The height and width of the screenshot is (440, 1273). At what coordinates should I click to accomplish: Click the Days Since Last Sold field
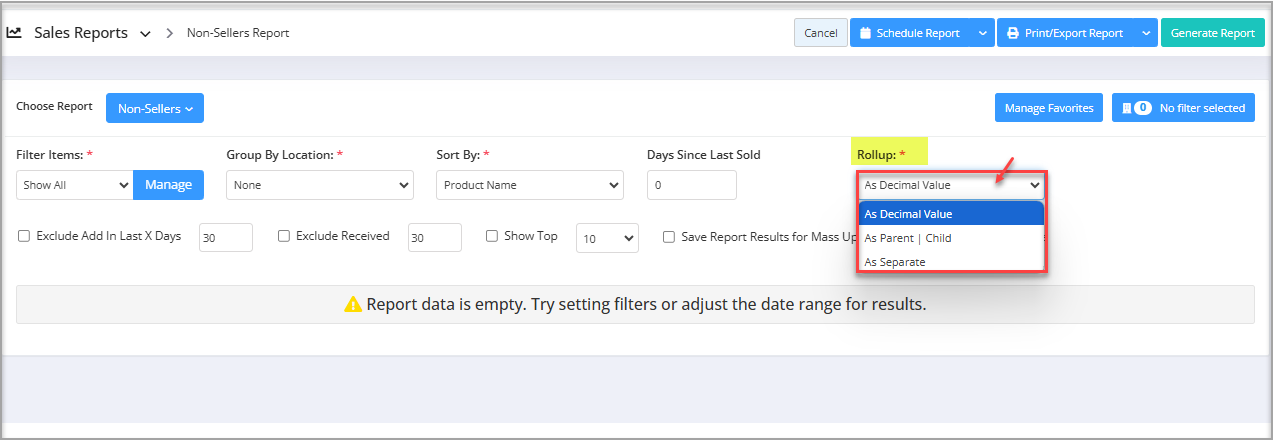(x=692, y=185)
